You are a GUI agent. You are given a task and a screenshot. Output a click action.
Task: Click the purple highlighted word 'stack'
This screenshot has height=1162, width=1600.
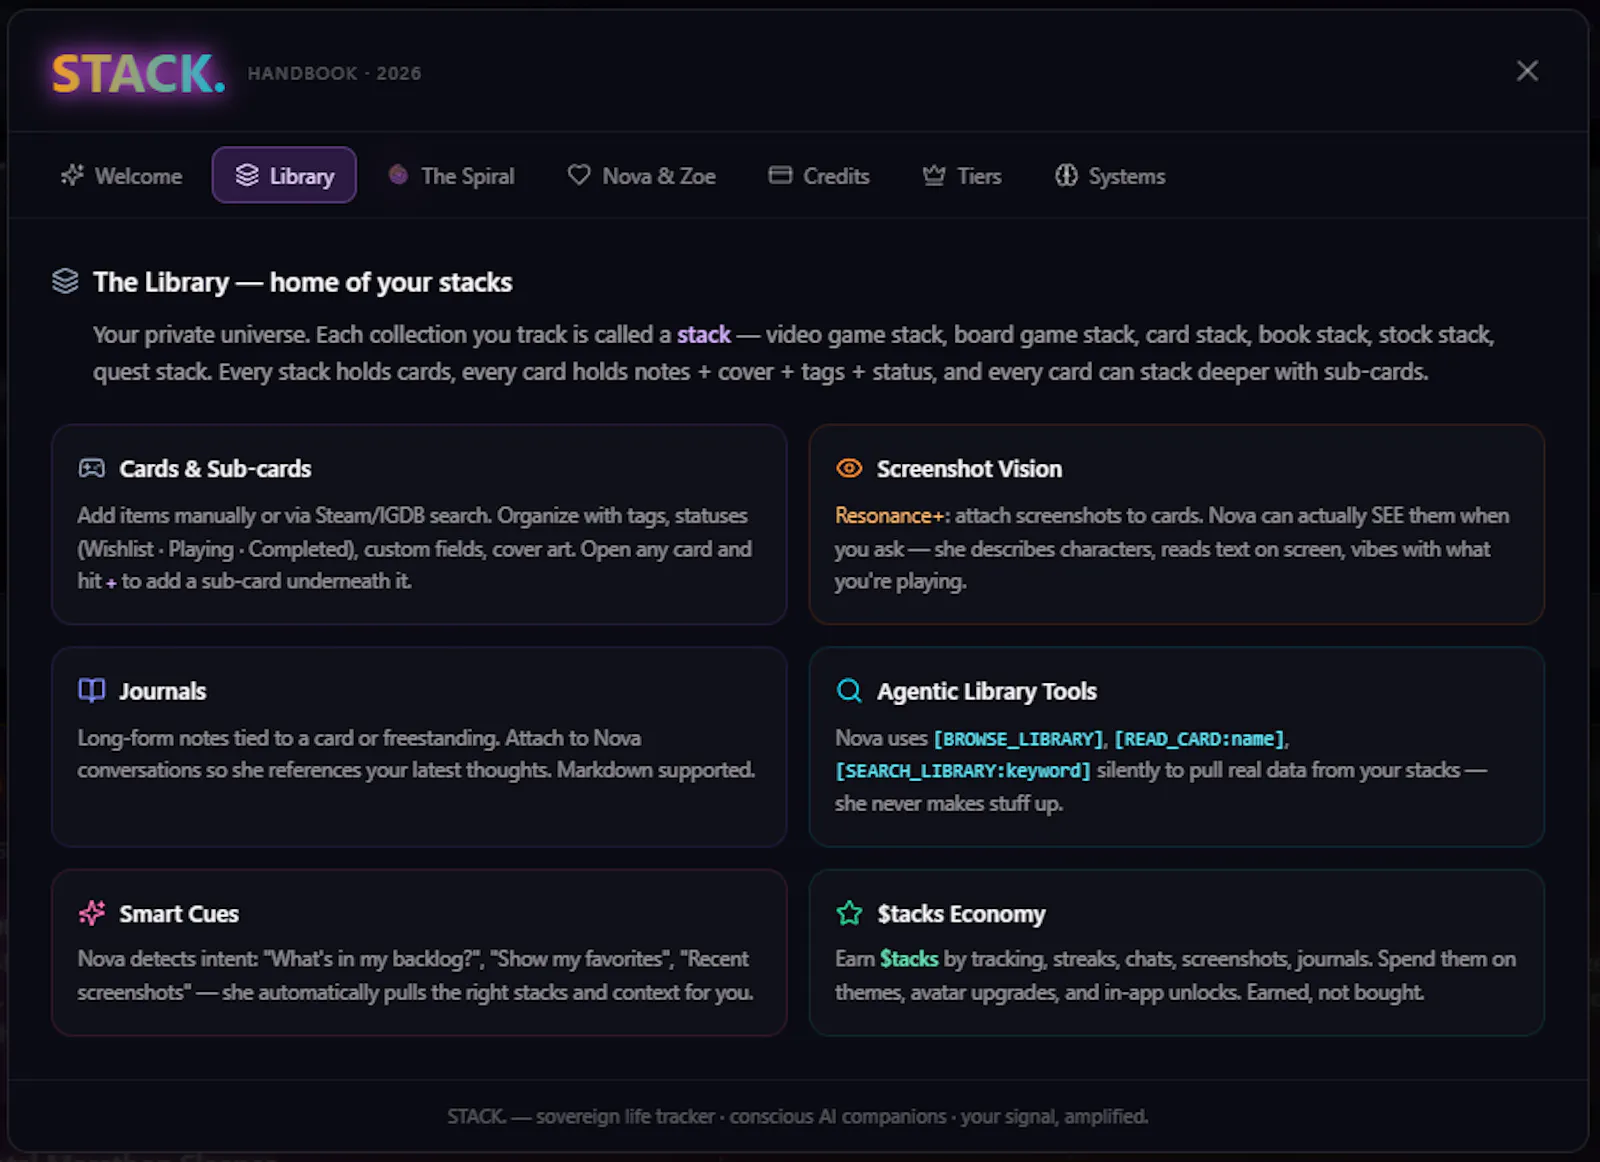tap(704, 334)
